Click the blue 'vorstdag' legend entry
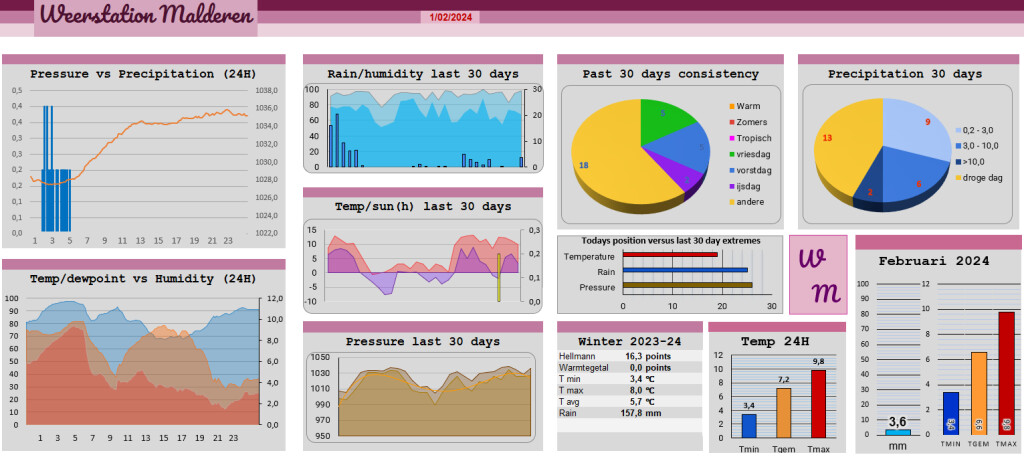Image resolution: width=1024 pixels, height=457 pixels. point(750,170)
